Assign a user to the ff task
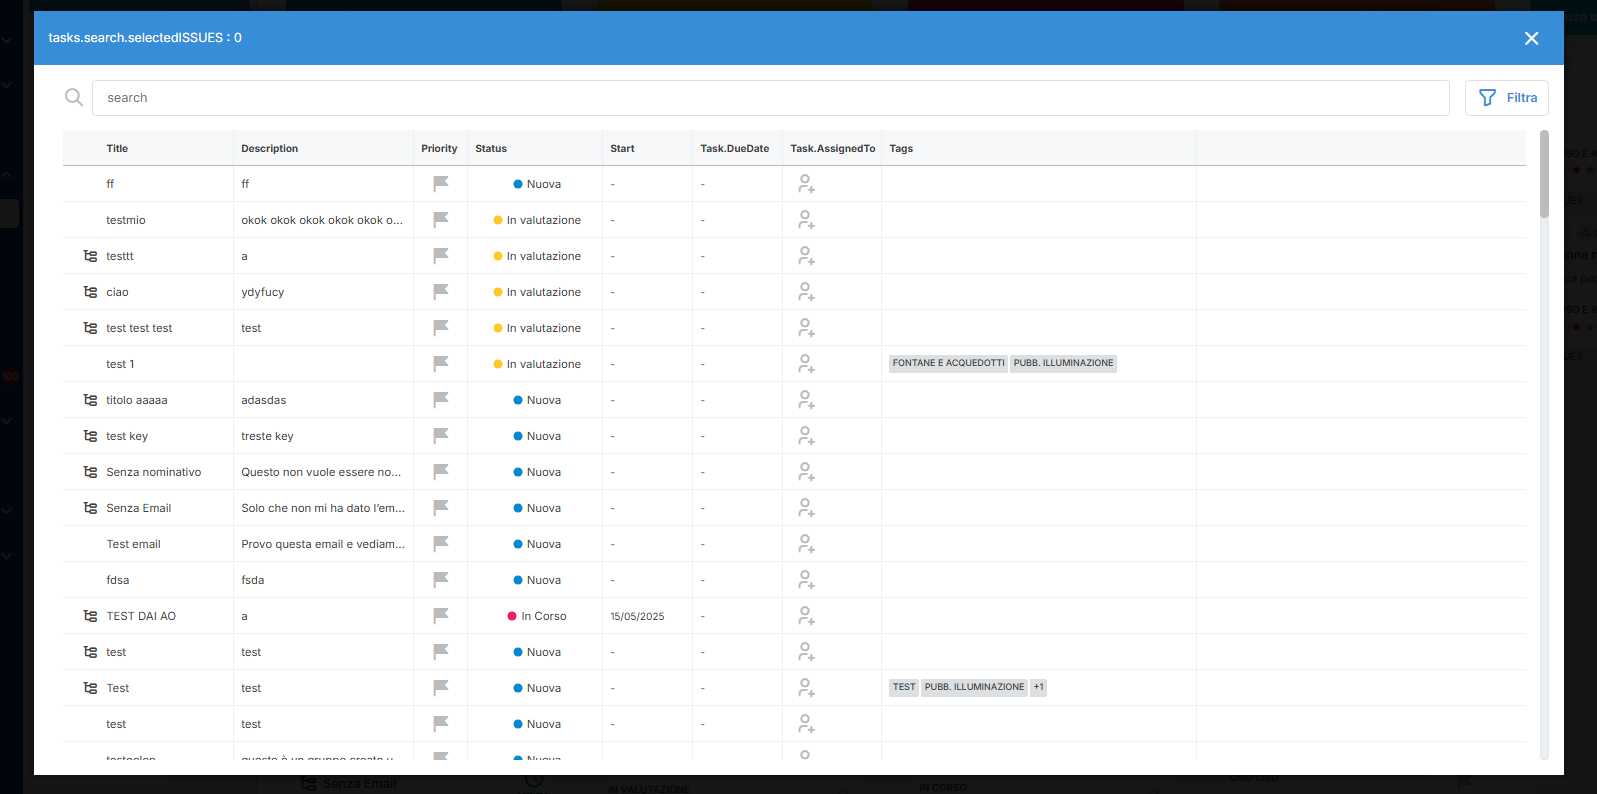 (806, 184)
